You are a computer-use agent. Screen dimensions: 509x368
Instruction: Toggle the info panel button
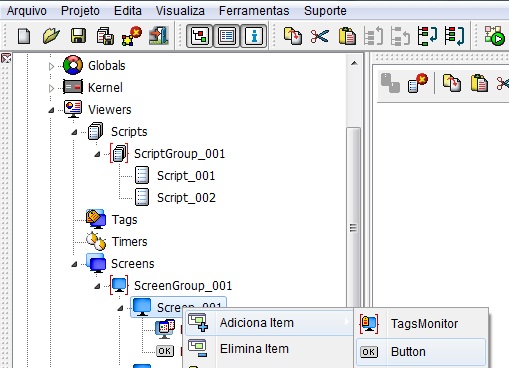click(x=254, y=36)
